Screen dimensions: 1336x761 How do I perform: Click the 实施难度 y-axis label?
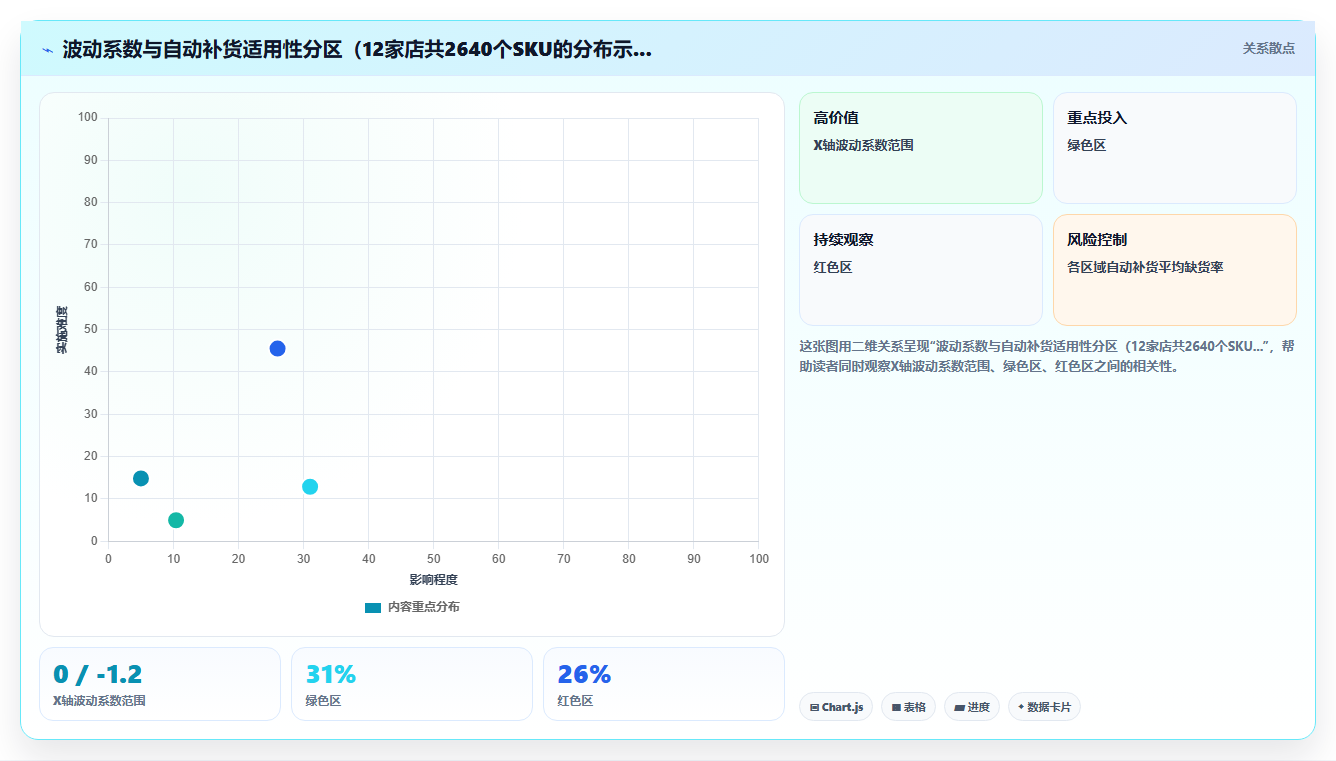pyautogui.click(x=62, y=330)
